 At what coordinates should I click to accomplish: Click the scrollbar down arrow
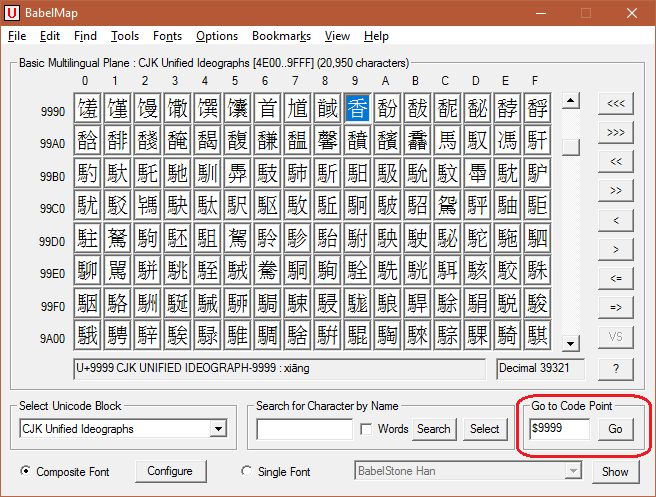point(570,343)
